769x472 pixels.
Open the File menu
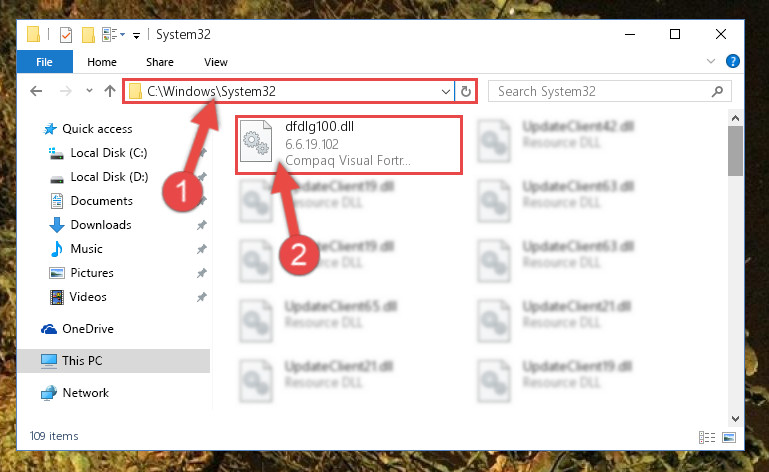click(x=45, y=62)
